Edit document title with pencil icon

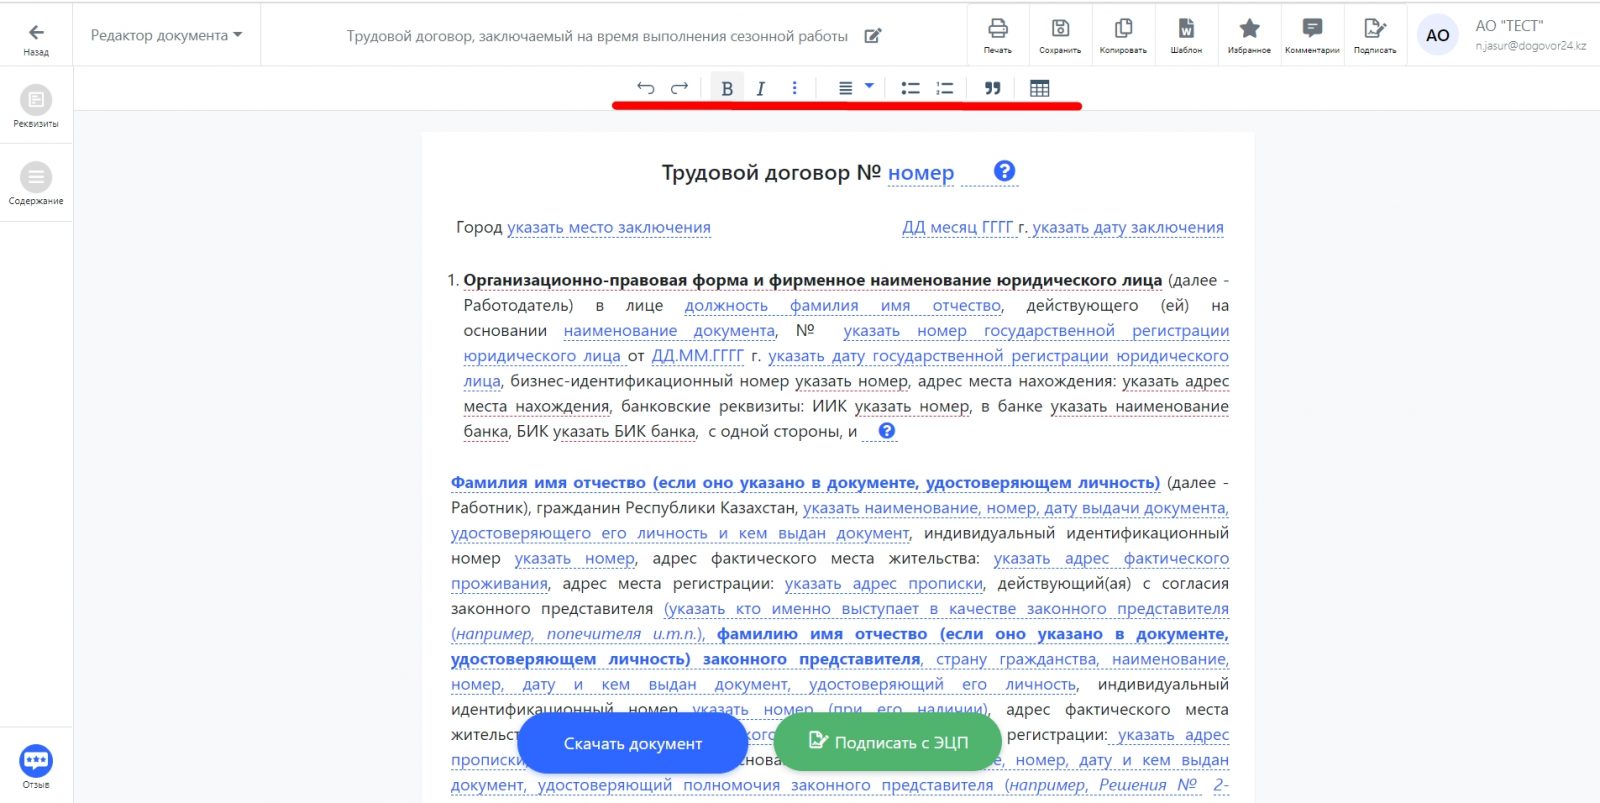[x=873, y=36]
